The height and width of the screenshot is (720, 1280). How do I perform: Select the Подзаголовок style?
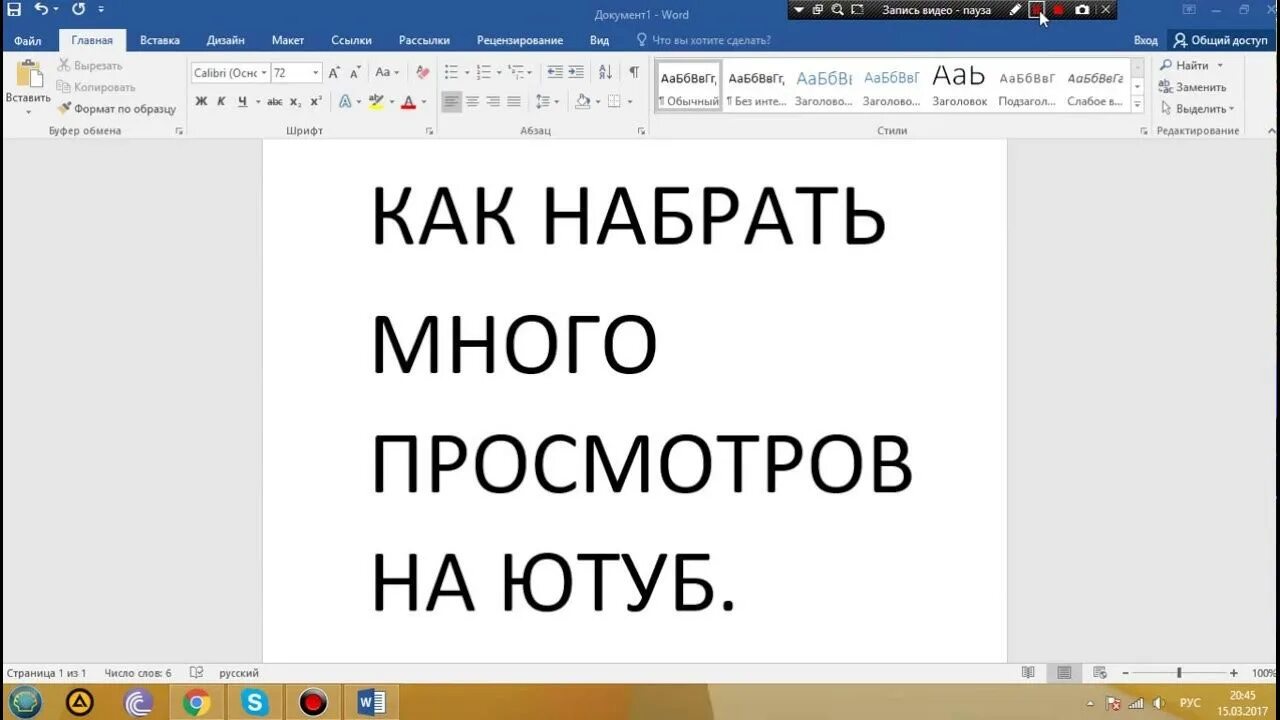(1027, 86)
